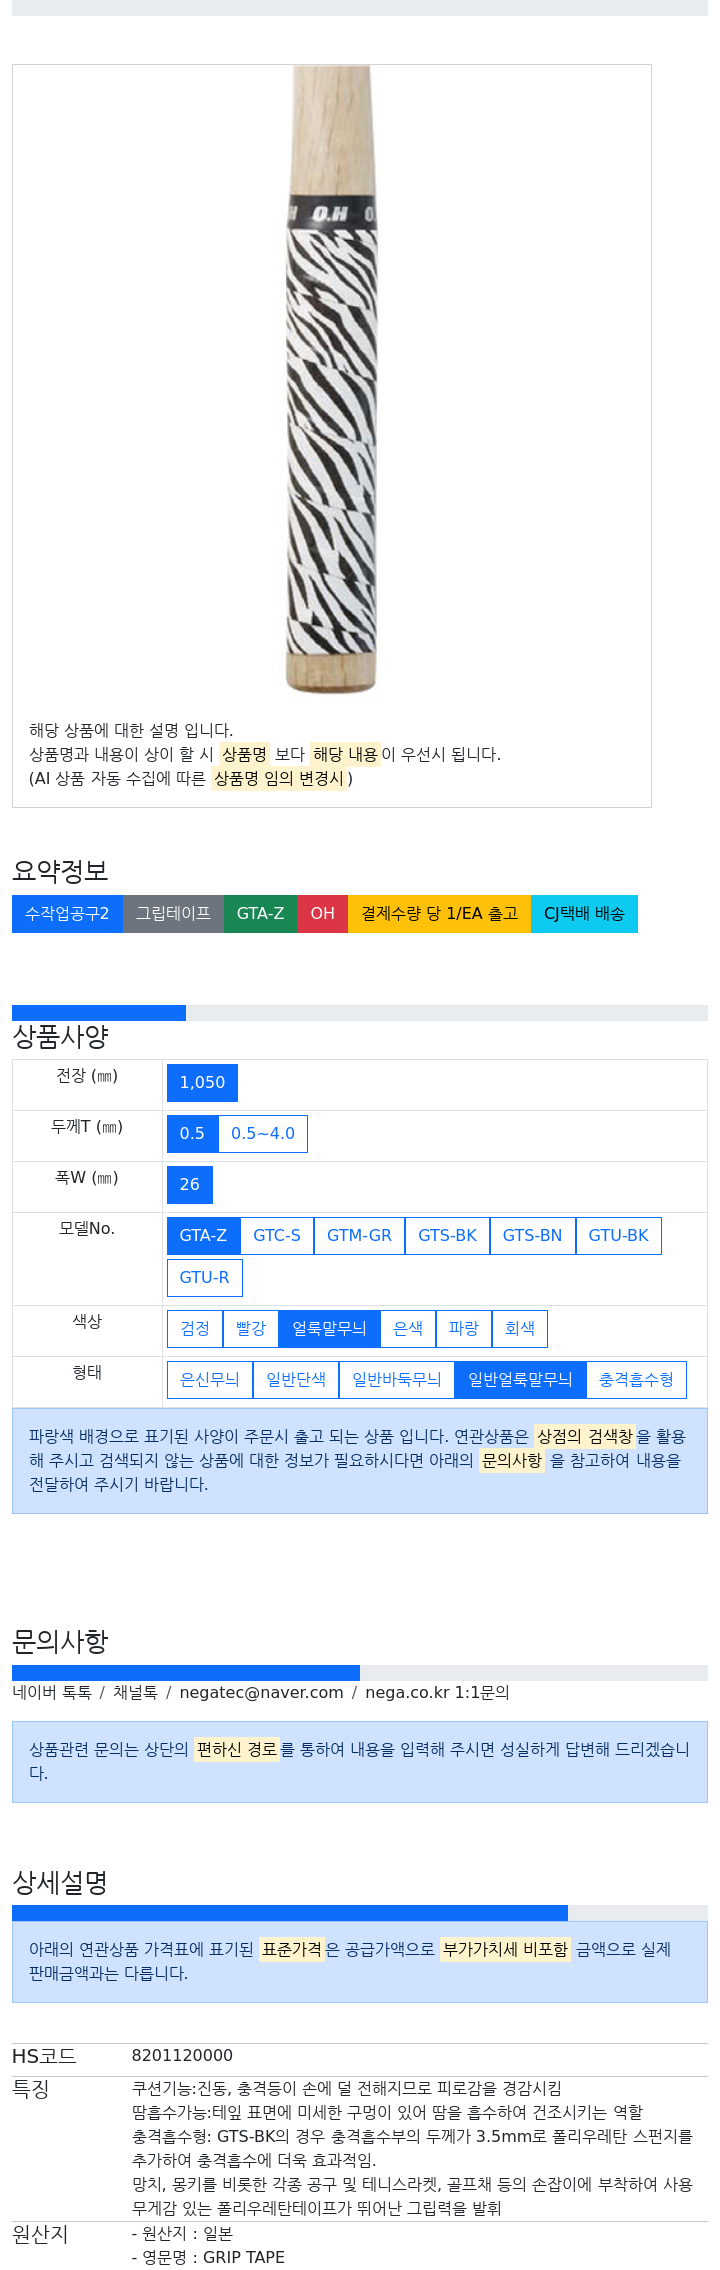Screen dimensions: 720x2270
Task: Select the 은신무늬 shape option
Action: 210,1380
